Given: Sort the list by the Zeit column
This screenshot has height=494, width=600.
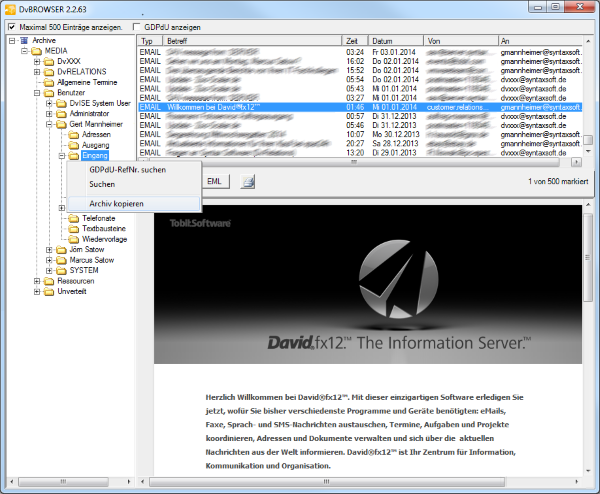Looking at the screenshot, I should [355, 41].
